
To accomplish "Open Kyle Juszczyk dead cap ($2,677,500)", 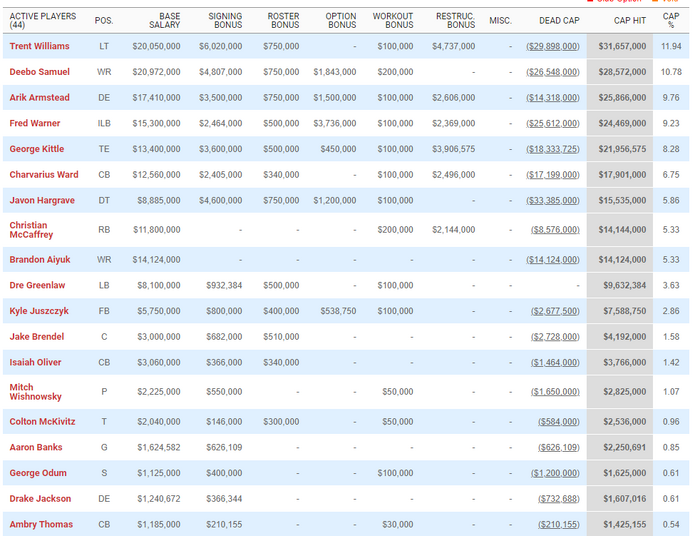I will click(555, 311).
